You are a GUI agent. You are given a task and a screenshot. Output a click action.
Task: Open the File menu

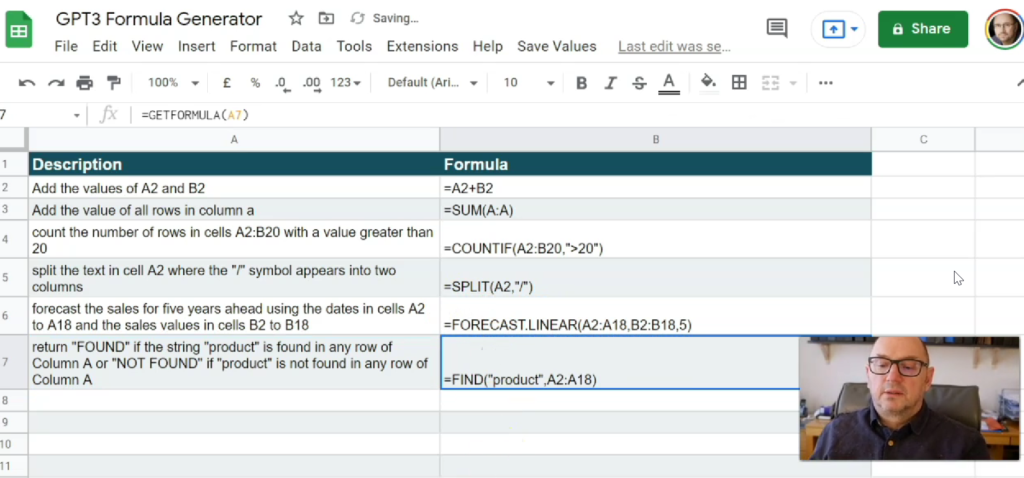pyautogui.click(x=66, y=46)
